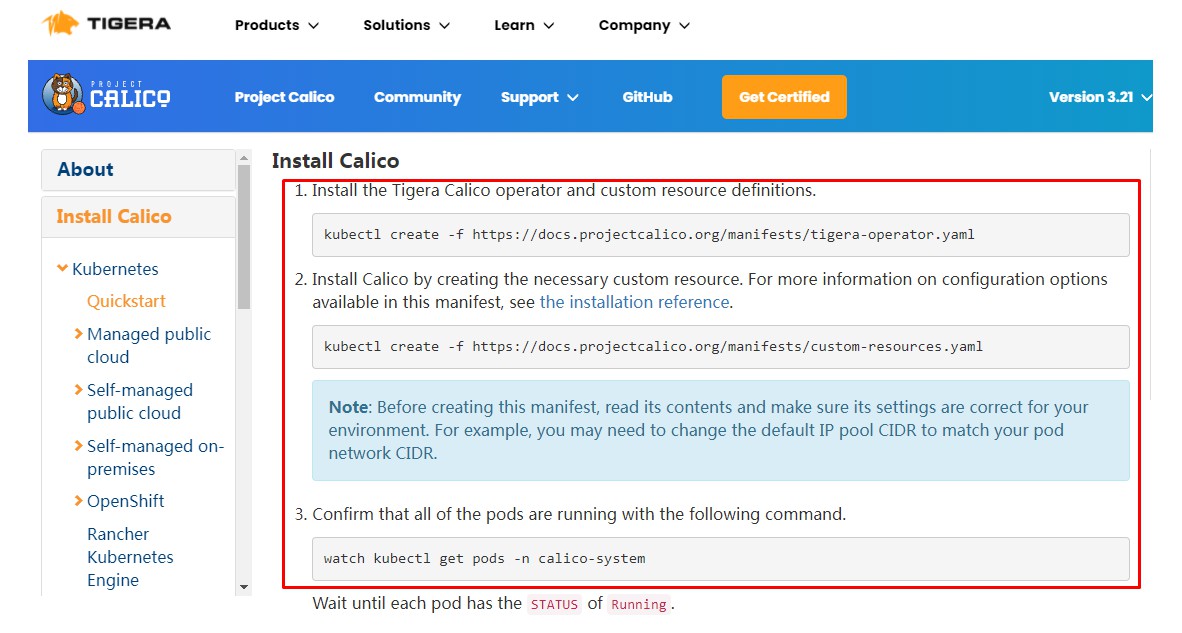Open the GitHub link
The image size is (1182, 633).
tap(647, 97)
